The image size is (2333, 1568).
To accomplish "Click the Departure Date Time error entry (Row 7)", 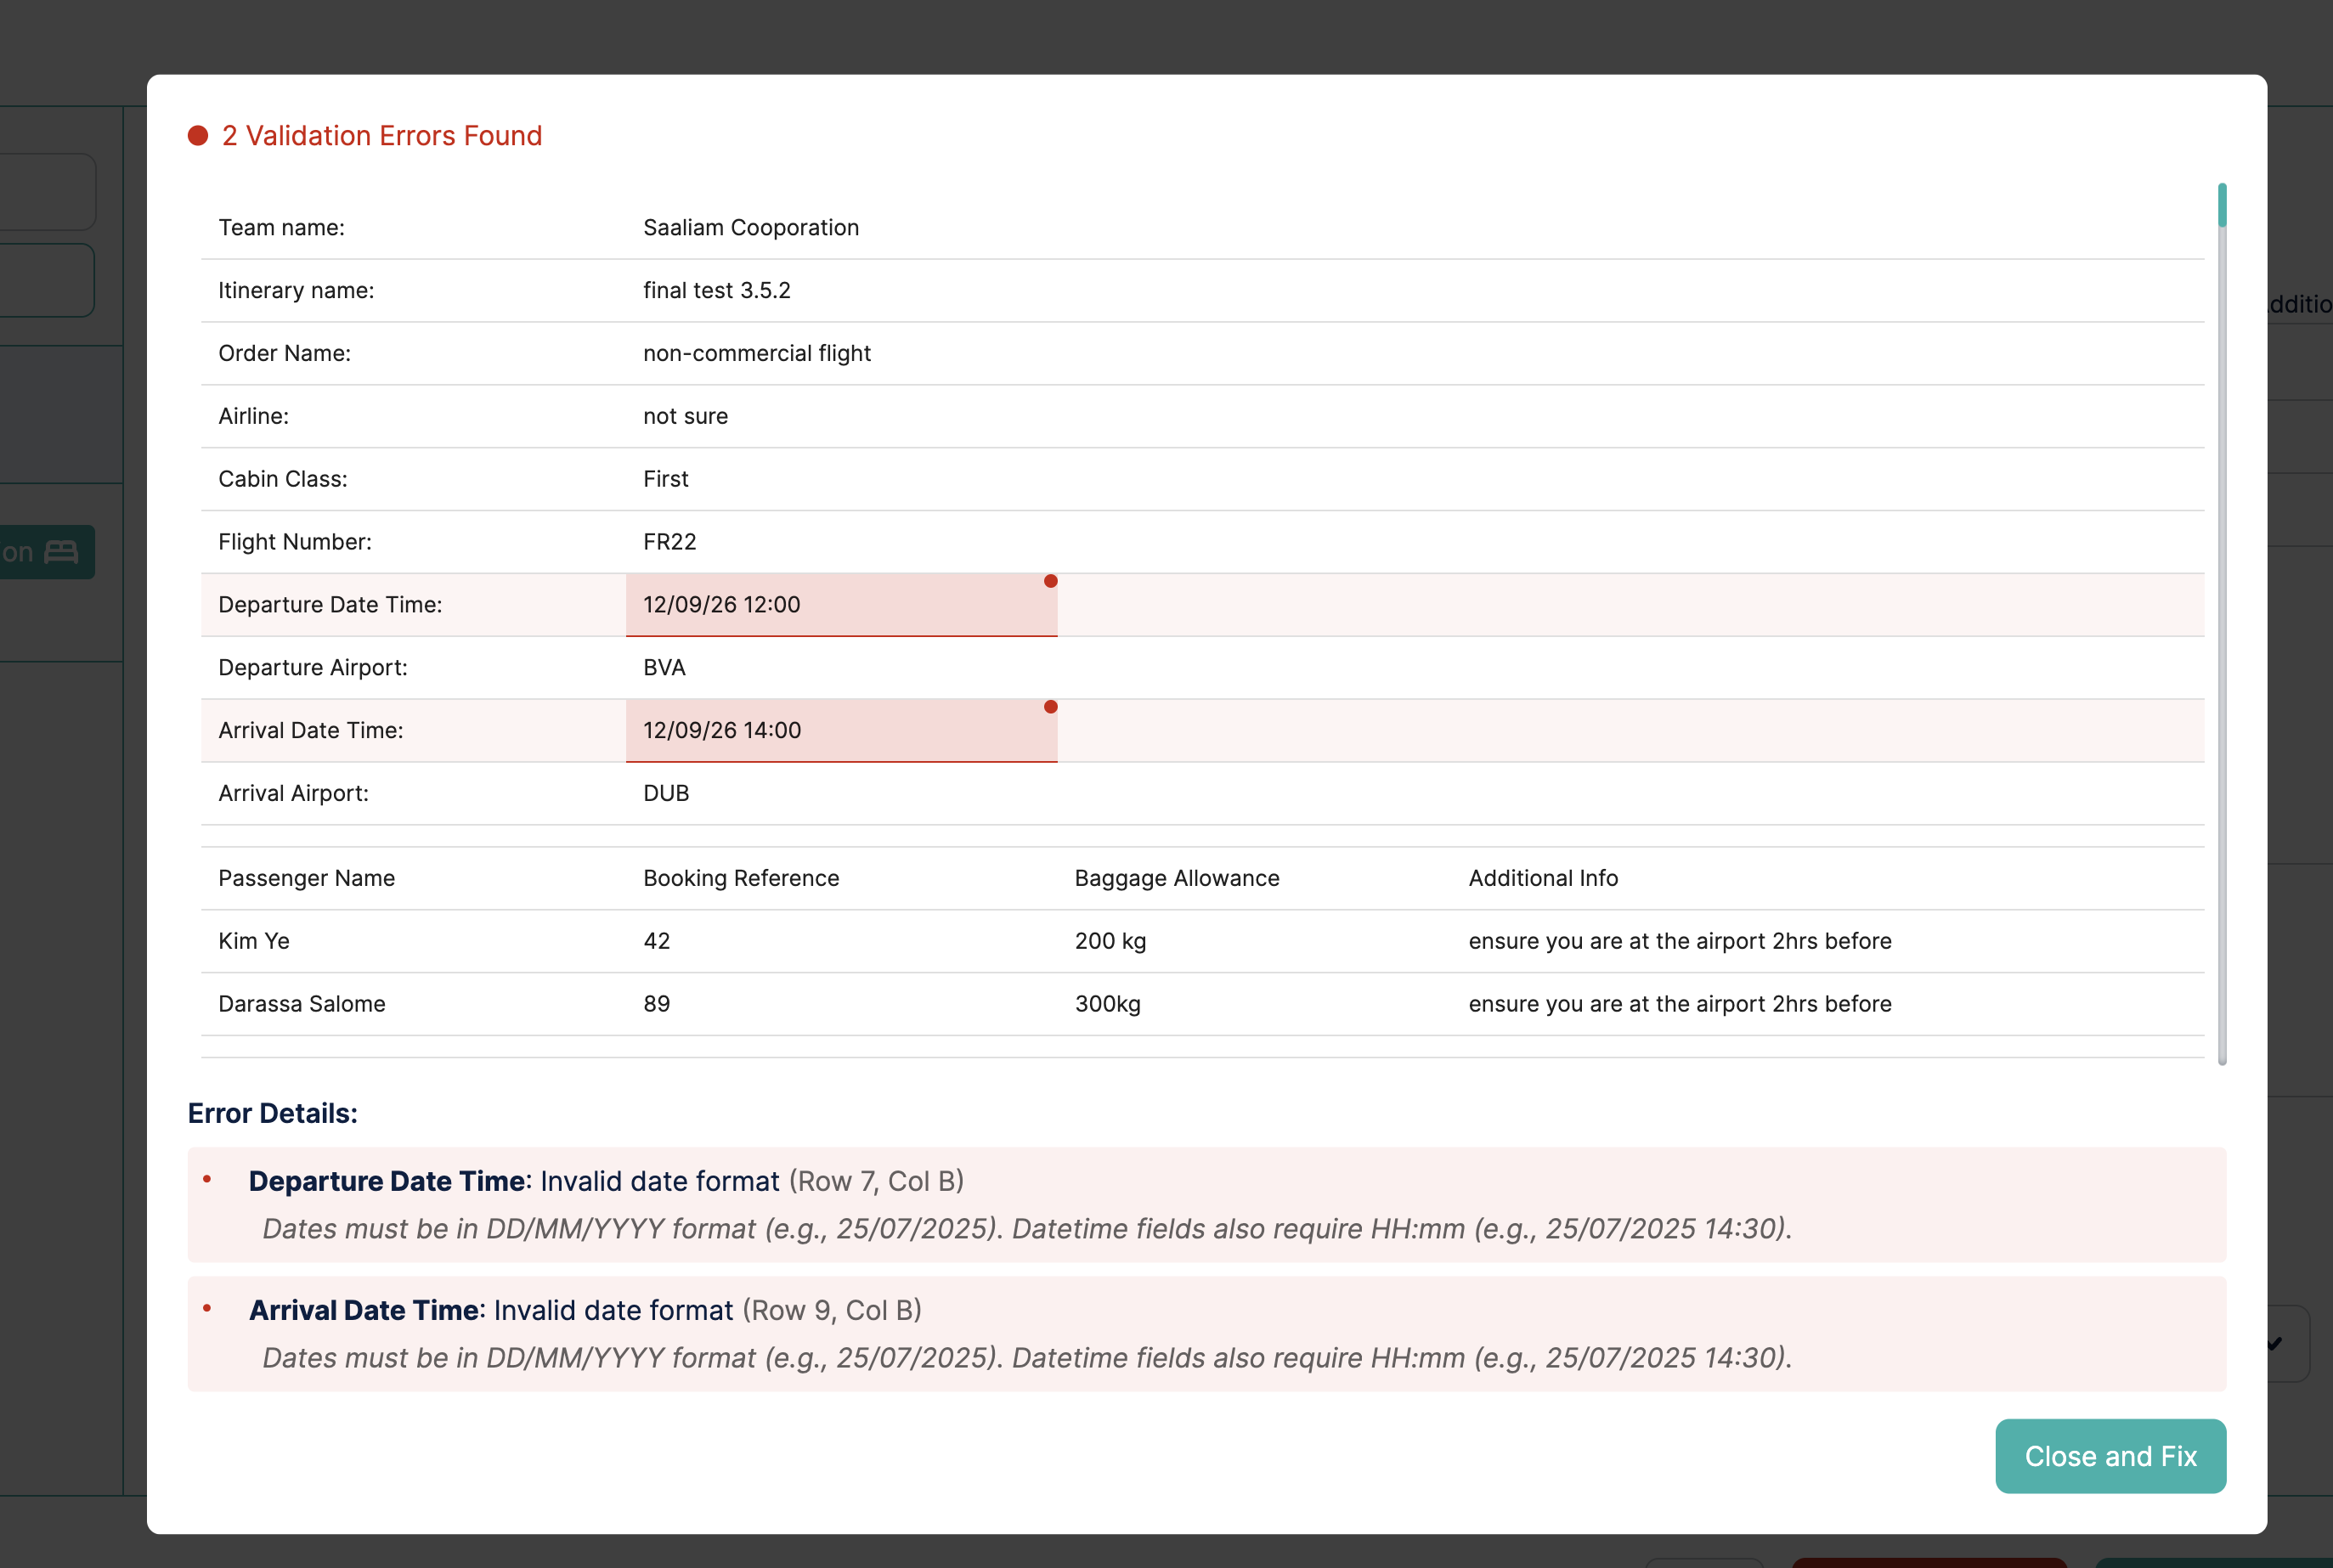I will tap(1207, 1204).
